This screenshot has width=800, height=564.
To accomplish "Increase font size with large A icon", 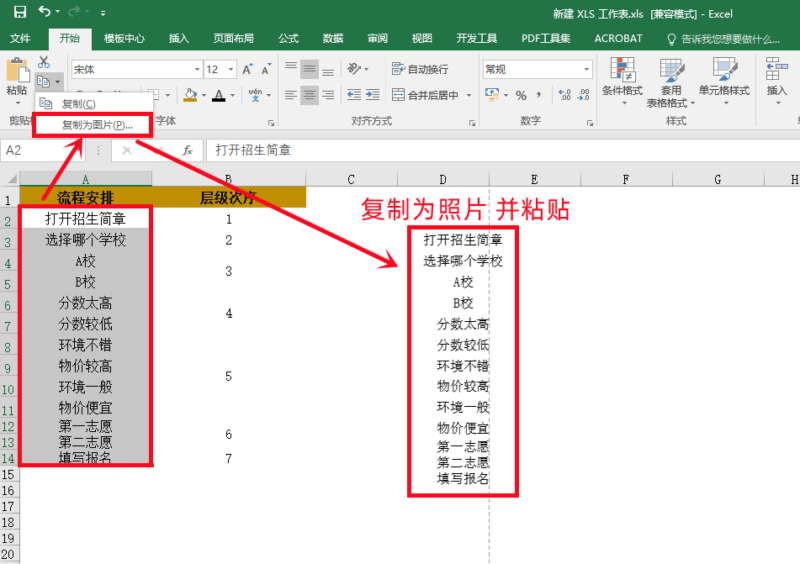I will (x=247, y=69).
